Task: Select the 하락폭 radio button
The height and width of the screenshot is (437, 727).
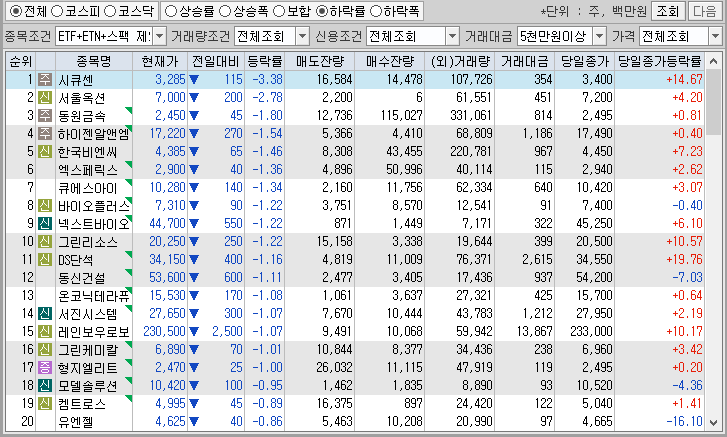Action: click(x=376, y=11)
